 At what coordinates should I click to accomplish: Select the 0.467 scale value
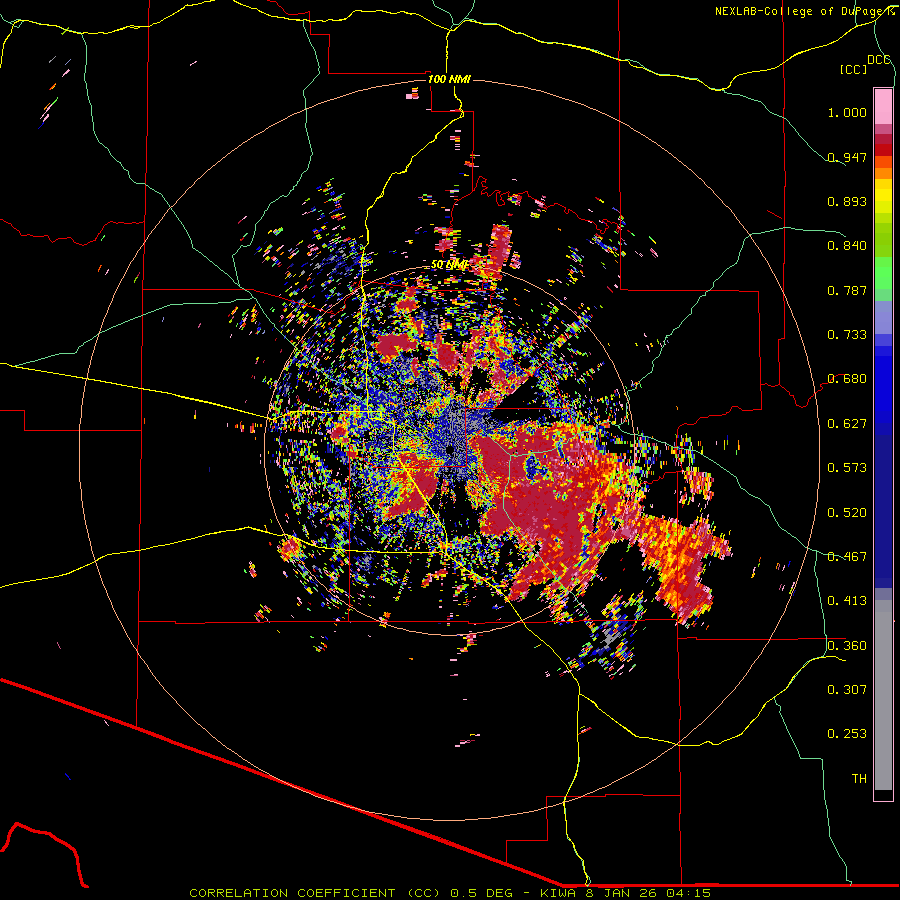[x=847, y=557]
